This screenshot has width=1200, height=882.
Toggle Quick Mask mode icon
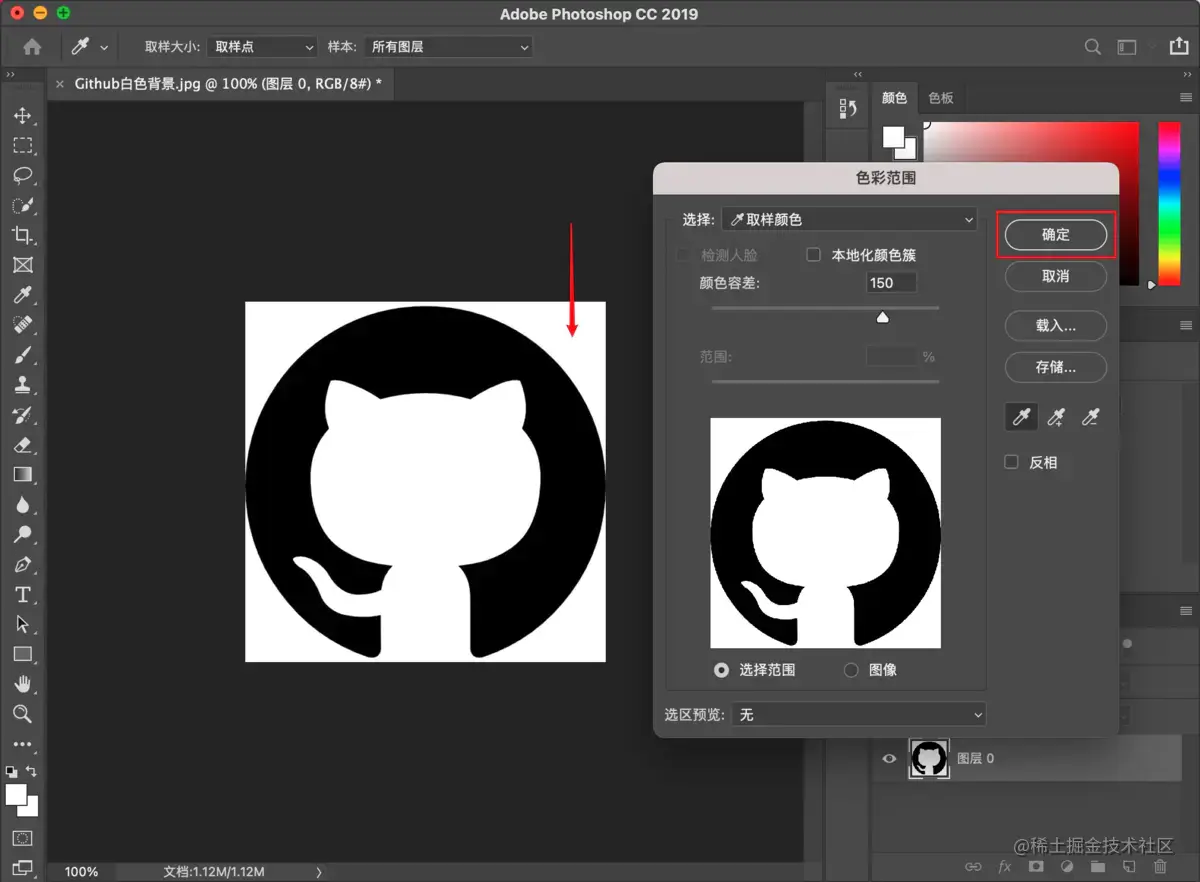22,838
